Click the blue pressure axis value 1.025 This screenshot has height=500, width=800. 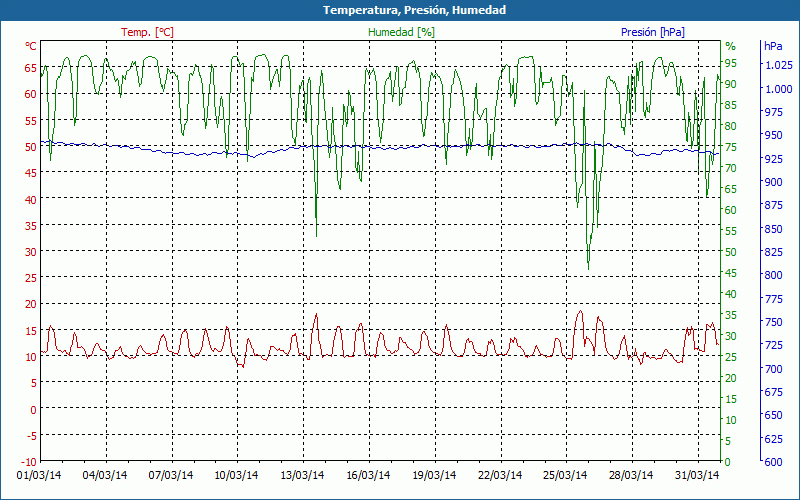click(779, 65)
